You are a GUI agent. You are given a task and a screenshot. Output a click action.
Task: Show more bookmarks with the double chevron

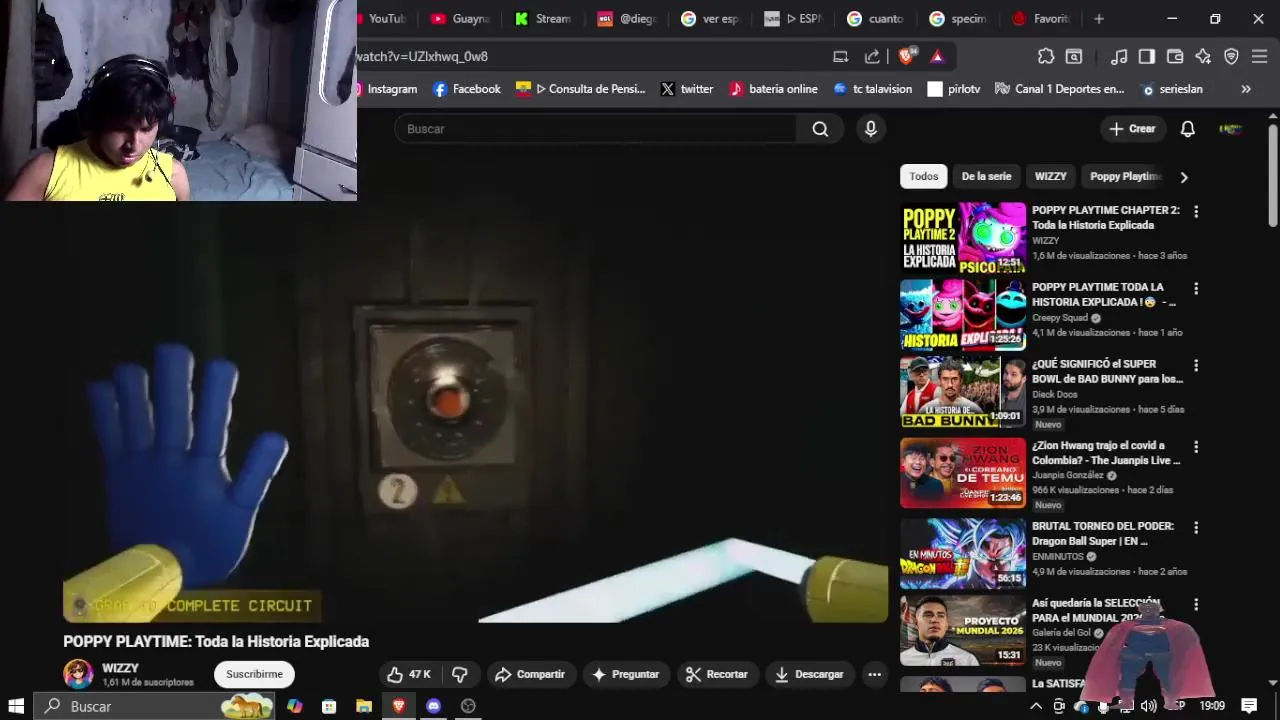(1246, 89)
